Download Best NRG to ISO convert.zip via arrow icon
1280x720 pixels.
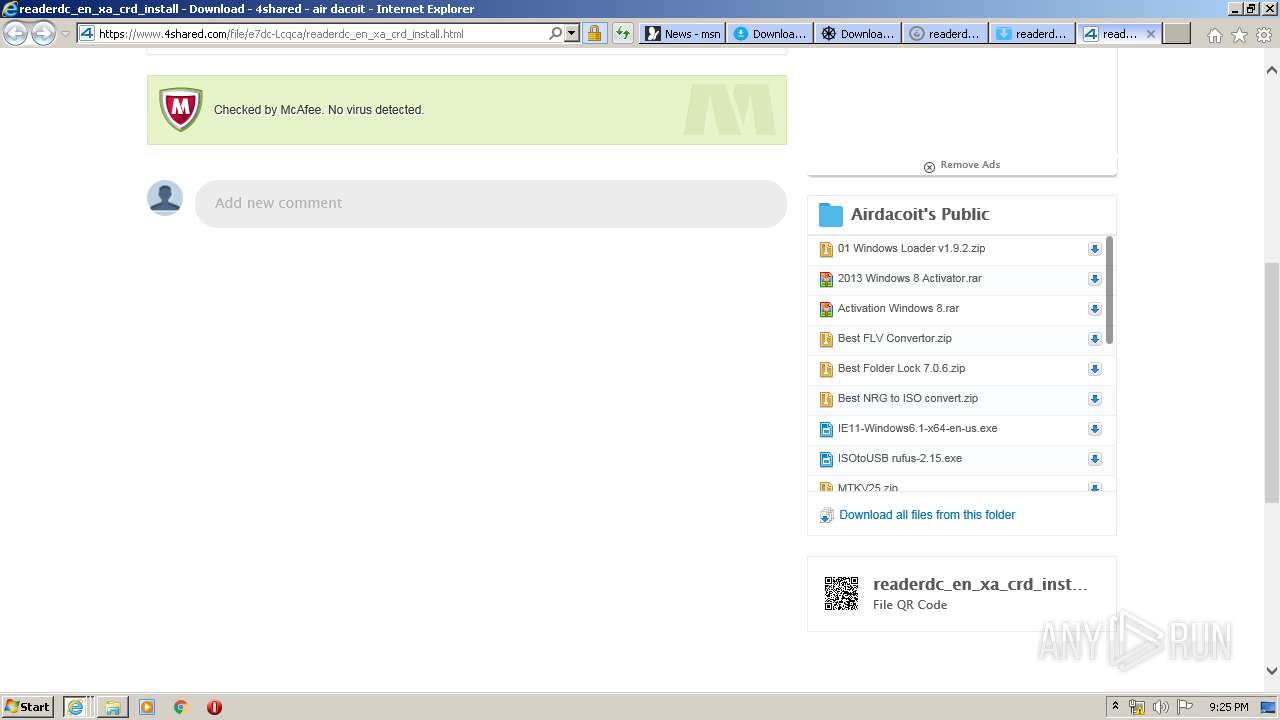click(1094, 399)
